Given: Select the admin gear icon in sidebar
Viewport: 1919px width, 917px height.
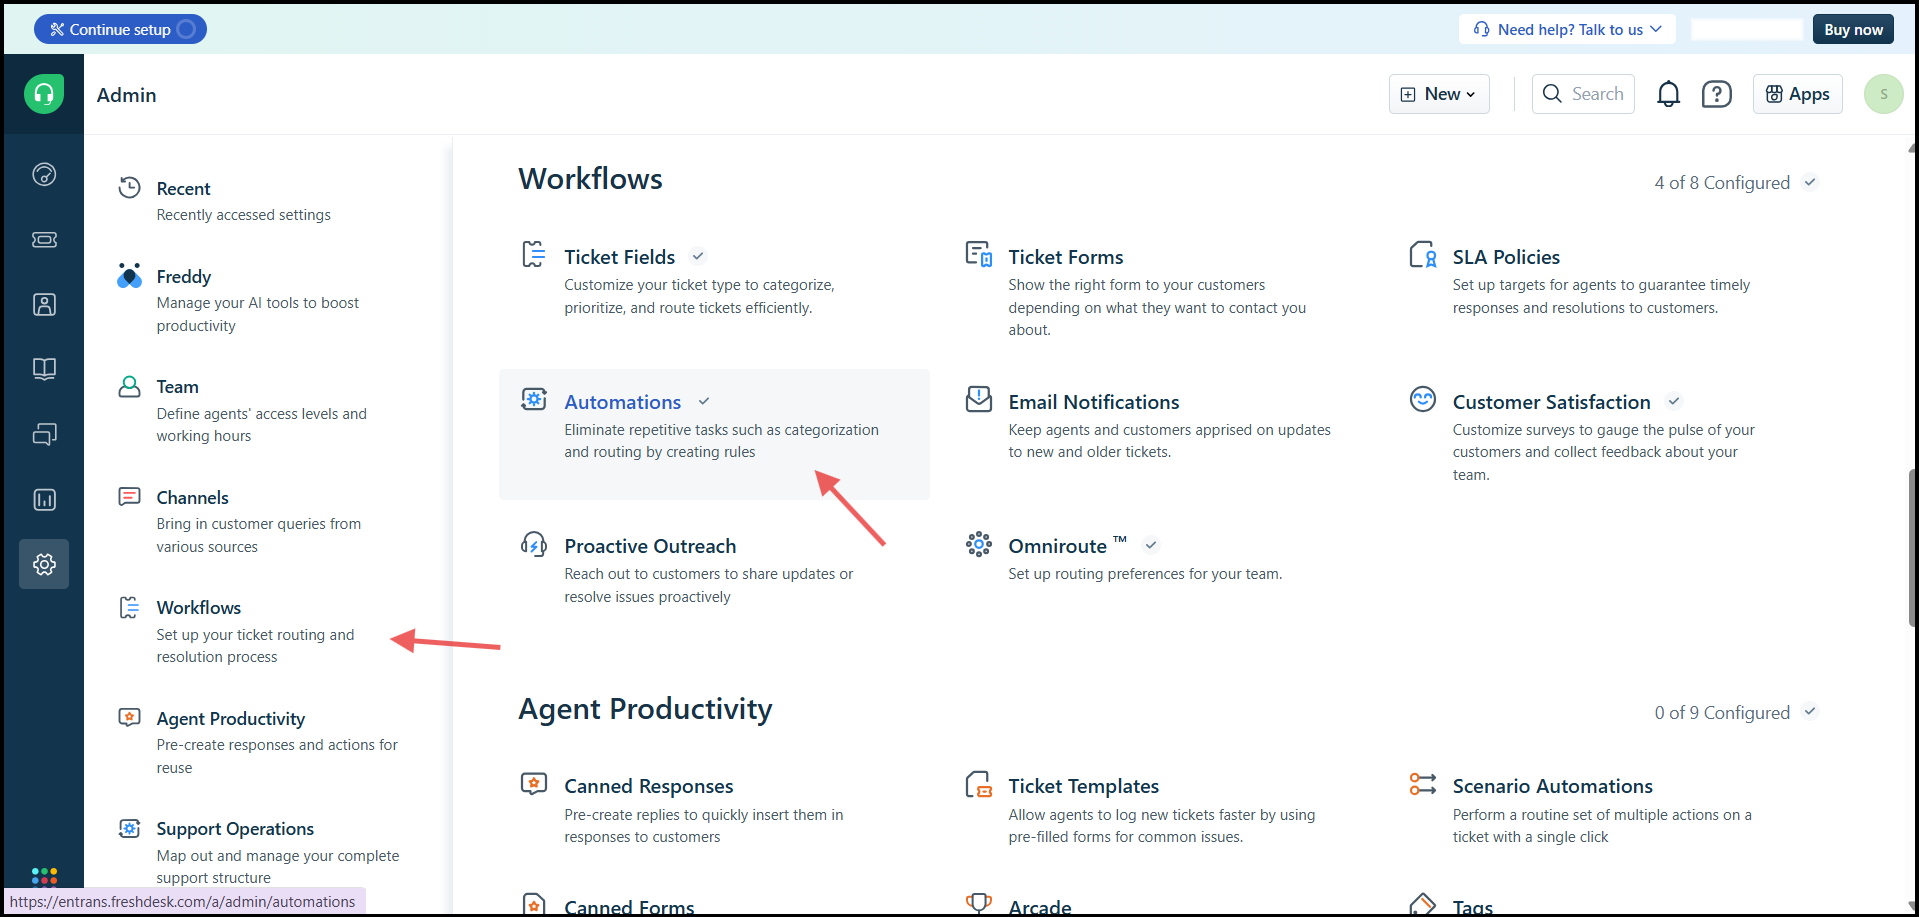Looking at the screenshot, I should (44, 564).
